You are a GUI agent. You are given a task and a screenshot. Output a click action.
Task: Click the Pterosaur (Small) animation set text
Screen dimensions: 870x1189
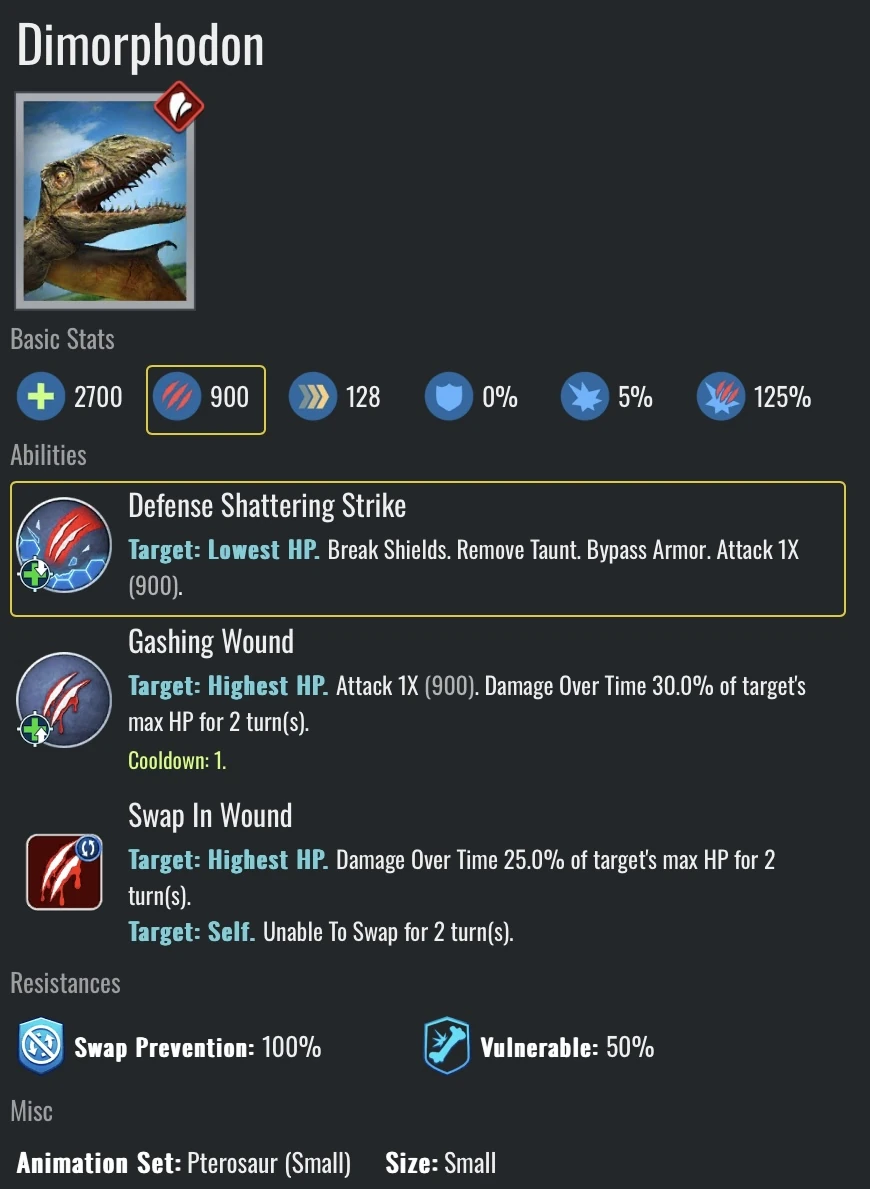(268, 1163)
